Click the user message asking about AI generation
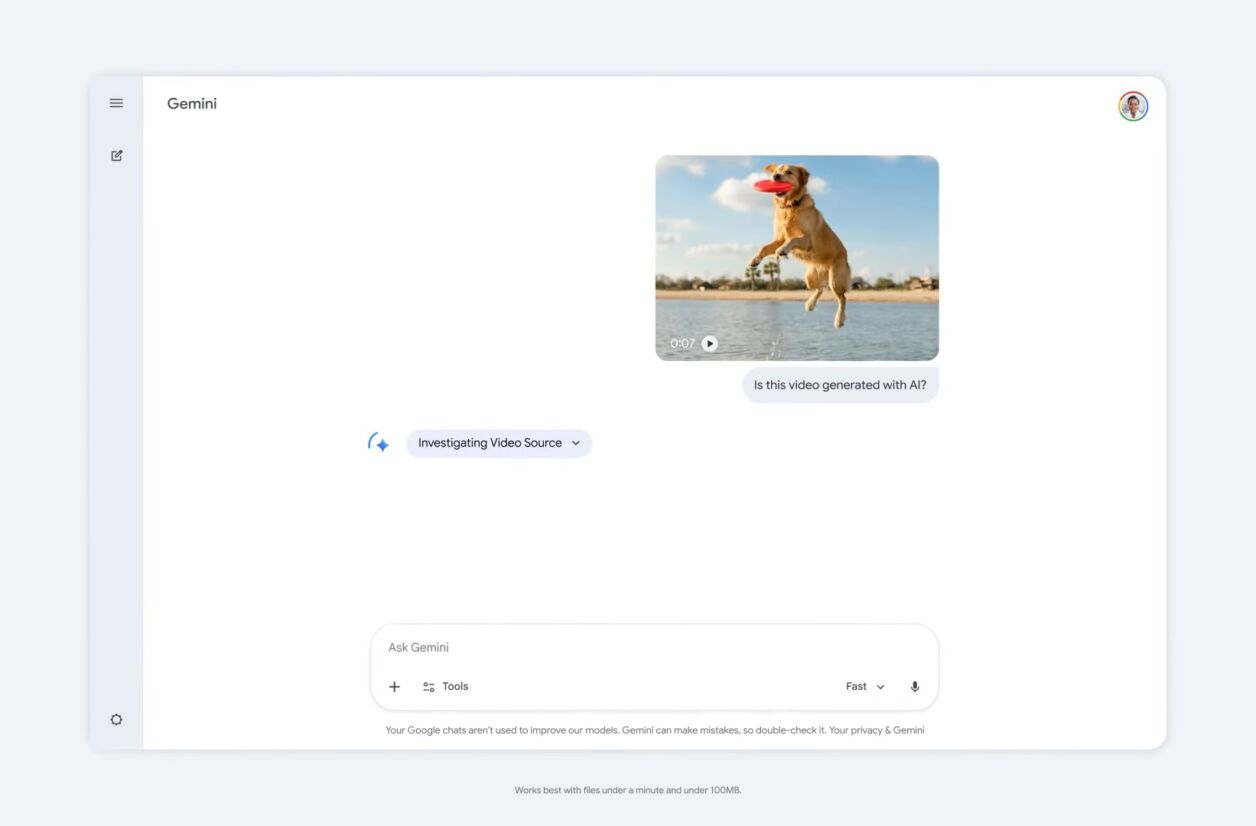The width and height of the screenshot is (1256, 826). 839,384
